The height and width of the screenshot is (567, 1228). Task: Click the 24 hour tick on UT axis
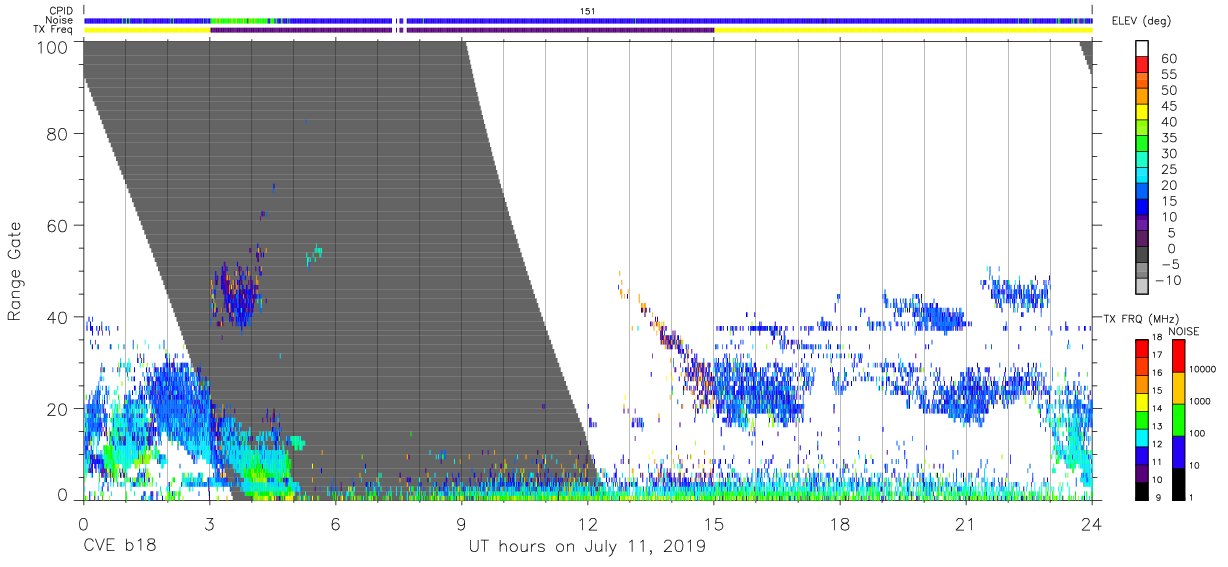pyautogui.click(x=1092, y=523)
